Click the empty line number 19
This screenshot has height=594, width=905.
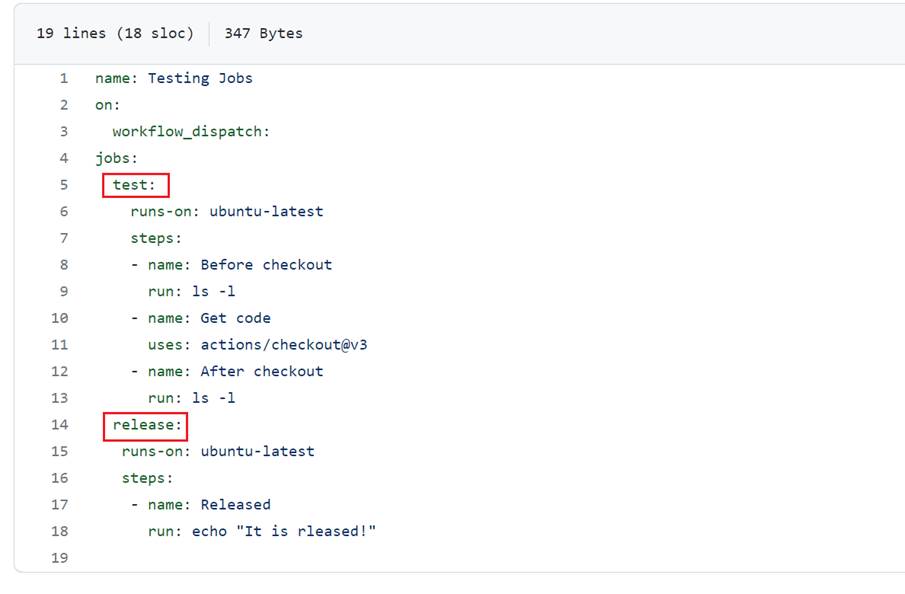pyautogui.click(x=60, y=558)
